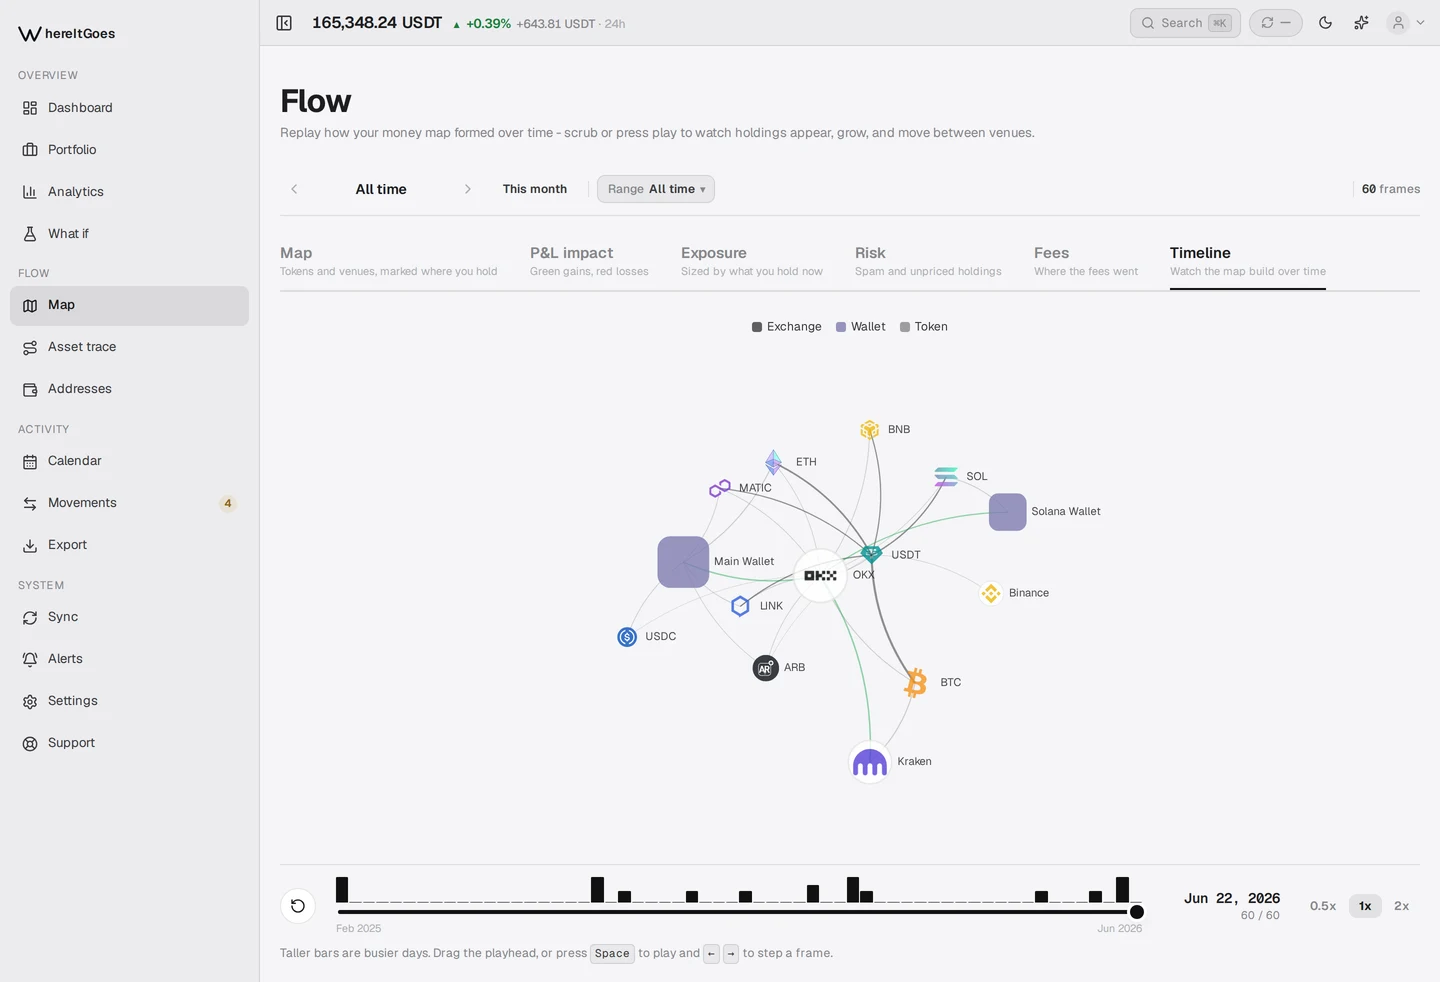The height and width of the screenshot is (982, 1440).
Task: Open Range All time dropdown
Action: coord(656,189)
